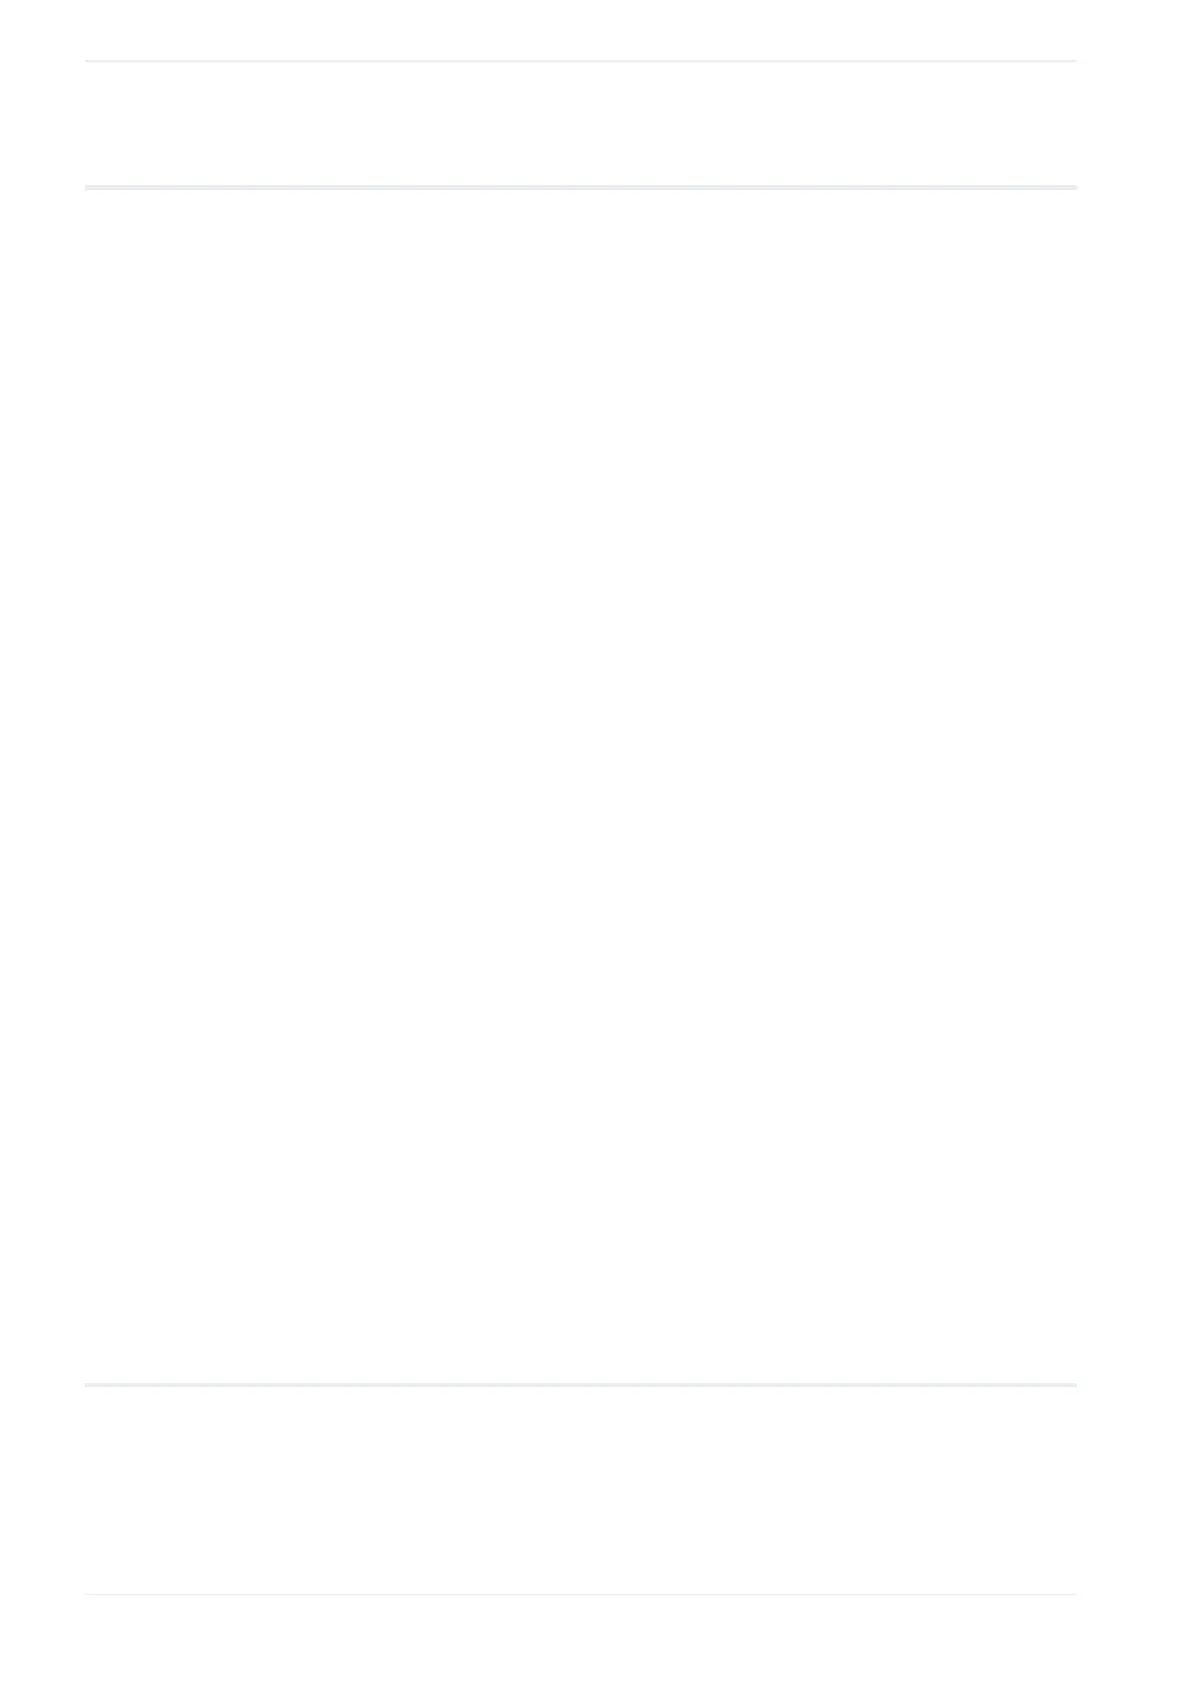The image size is (1191, 1684).
Task: Click the large empty content area
Action: coord(580,786)
